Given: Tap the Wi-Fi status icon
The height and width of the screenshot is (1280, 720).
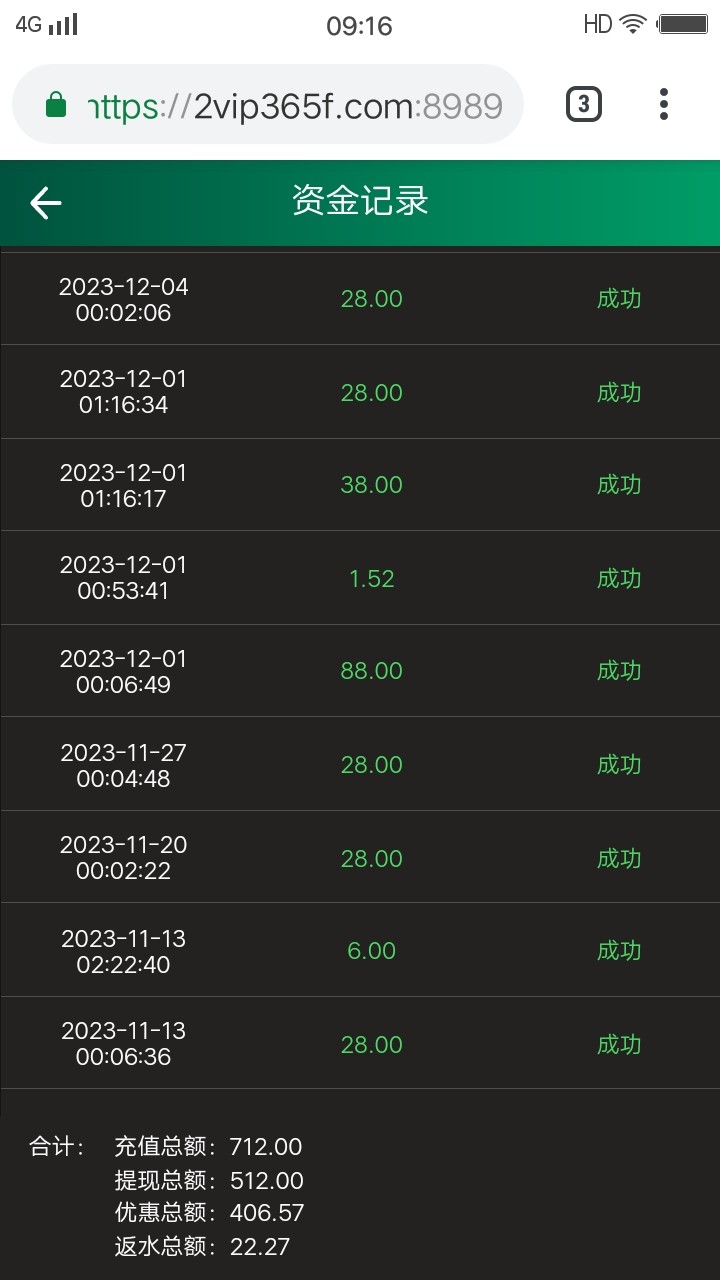Looking at the screenshot, I should (x=633, y=24).
